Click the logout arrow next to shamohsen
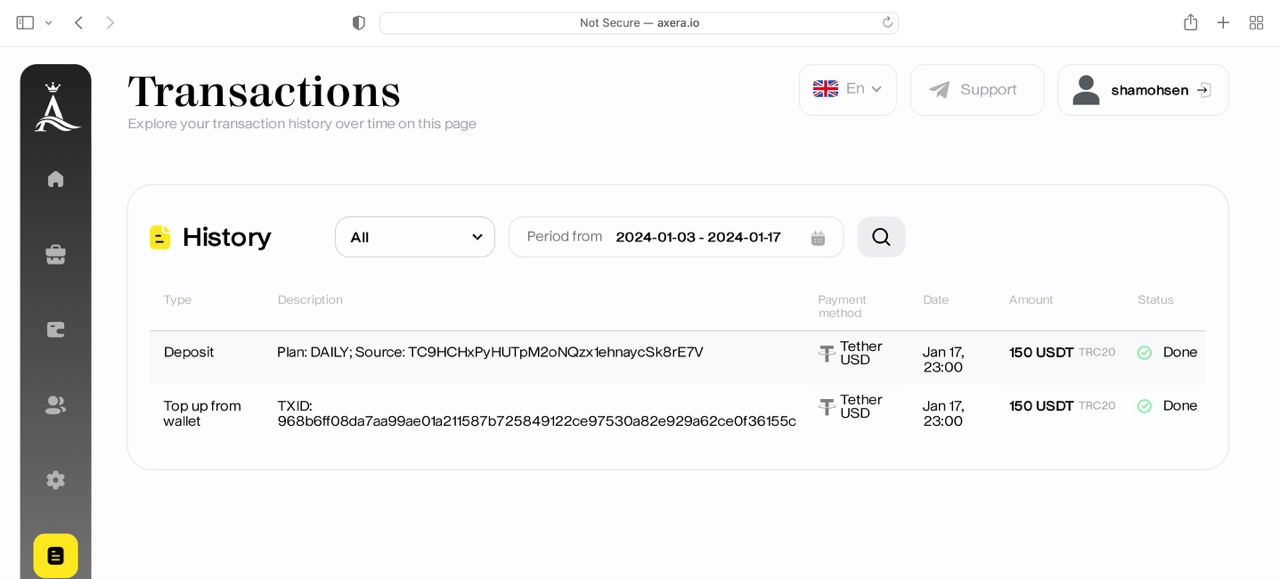 pyautogui.click(x=1204, y=90)
